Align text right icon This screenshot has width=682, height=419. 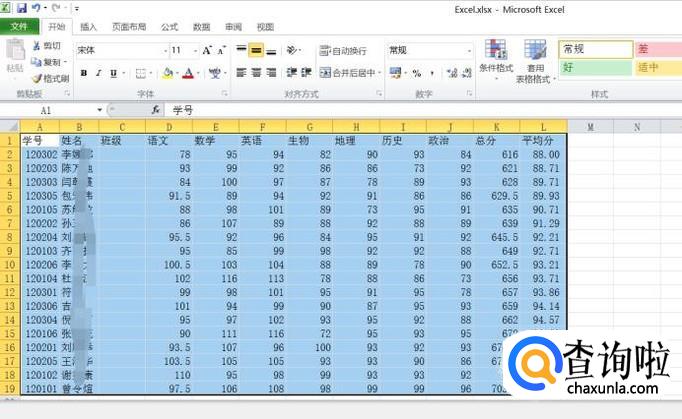click(x=271, y=72)
